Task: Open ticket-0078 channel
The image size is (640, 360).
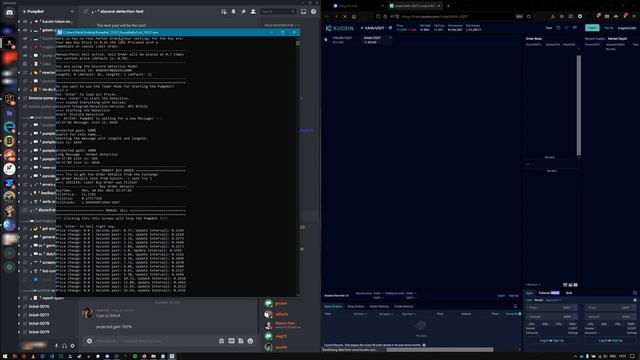Action: (x=39, y=323)
